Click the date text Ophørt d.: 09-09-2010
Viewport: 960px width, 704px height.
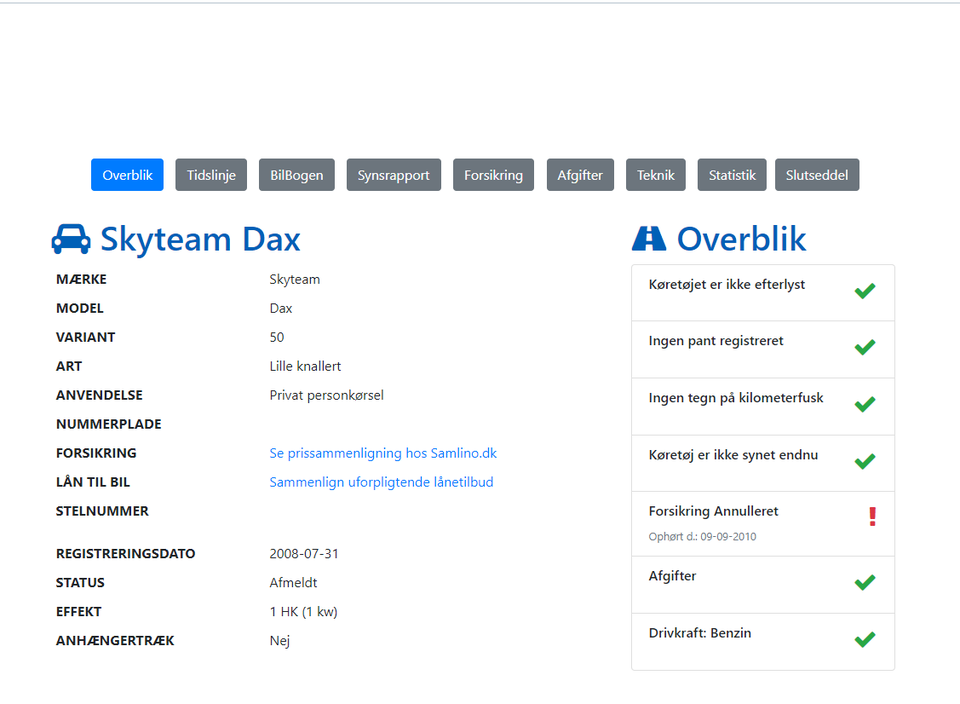coord(702,536)
